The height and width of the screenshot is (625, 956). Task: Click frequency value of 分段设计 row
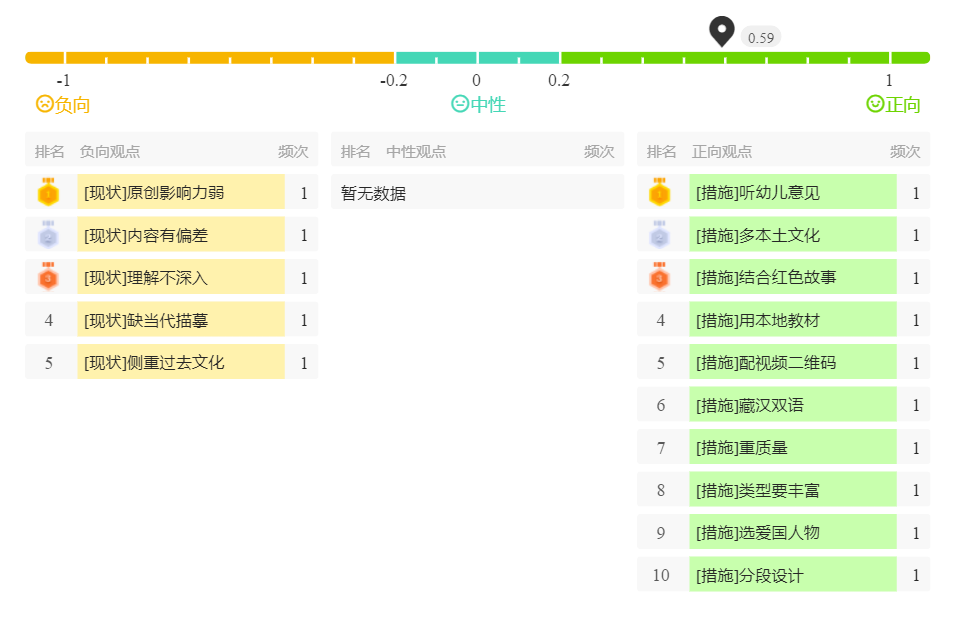point(916,575)
